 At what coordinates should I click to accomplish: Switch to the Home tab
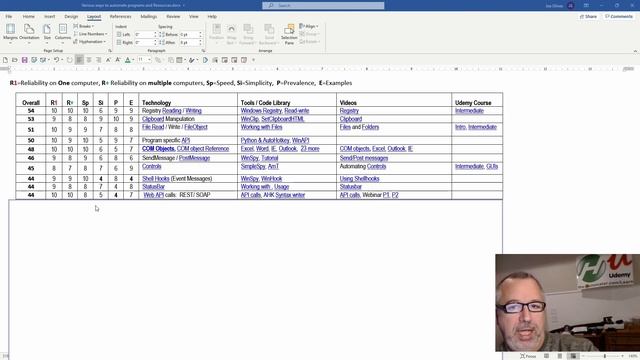point(29,16)
